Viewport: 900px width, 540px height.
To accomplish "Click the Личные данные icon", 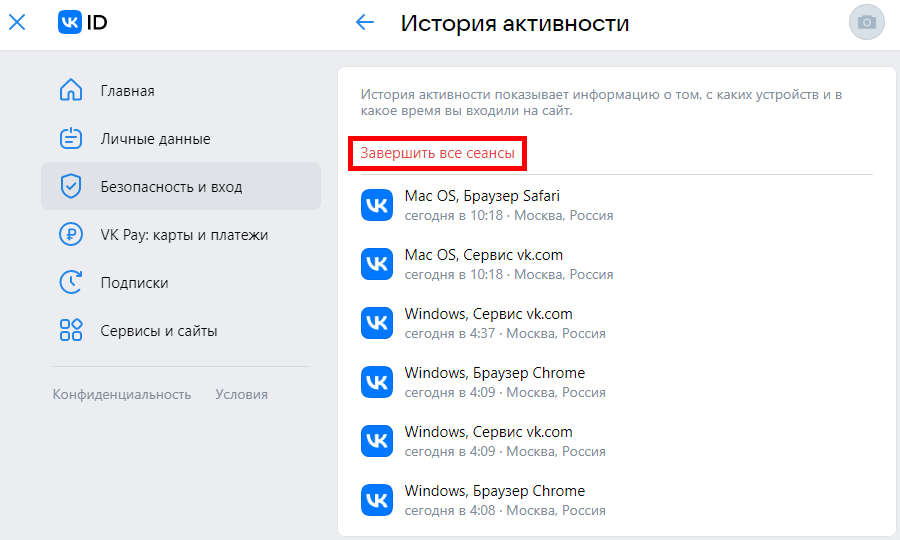I will [x=71, y=138].
